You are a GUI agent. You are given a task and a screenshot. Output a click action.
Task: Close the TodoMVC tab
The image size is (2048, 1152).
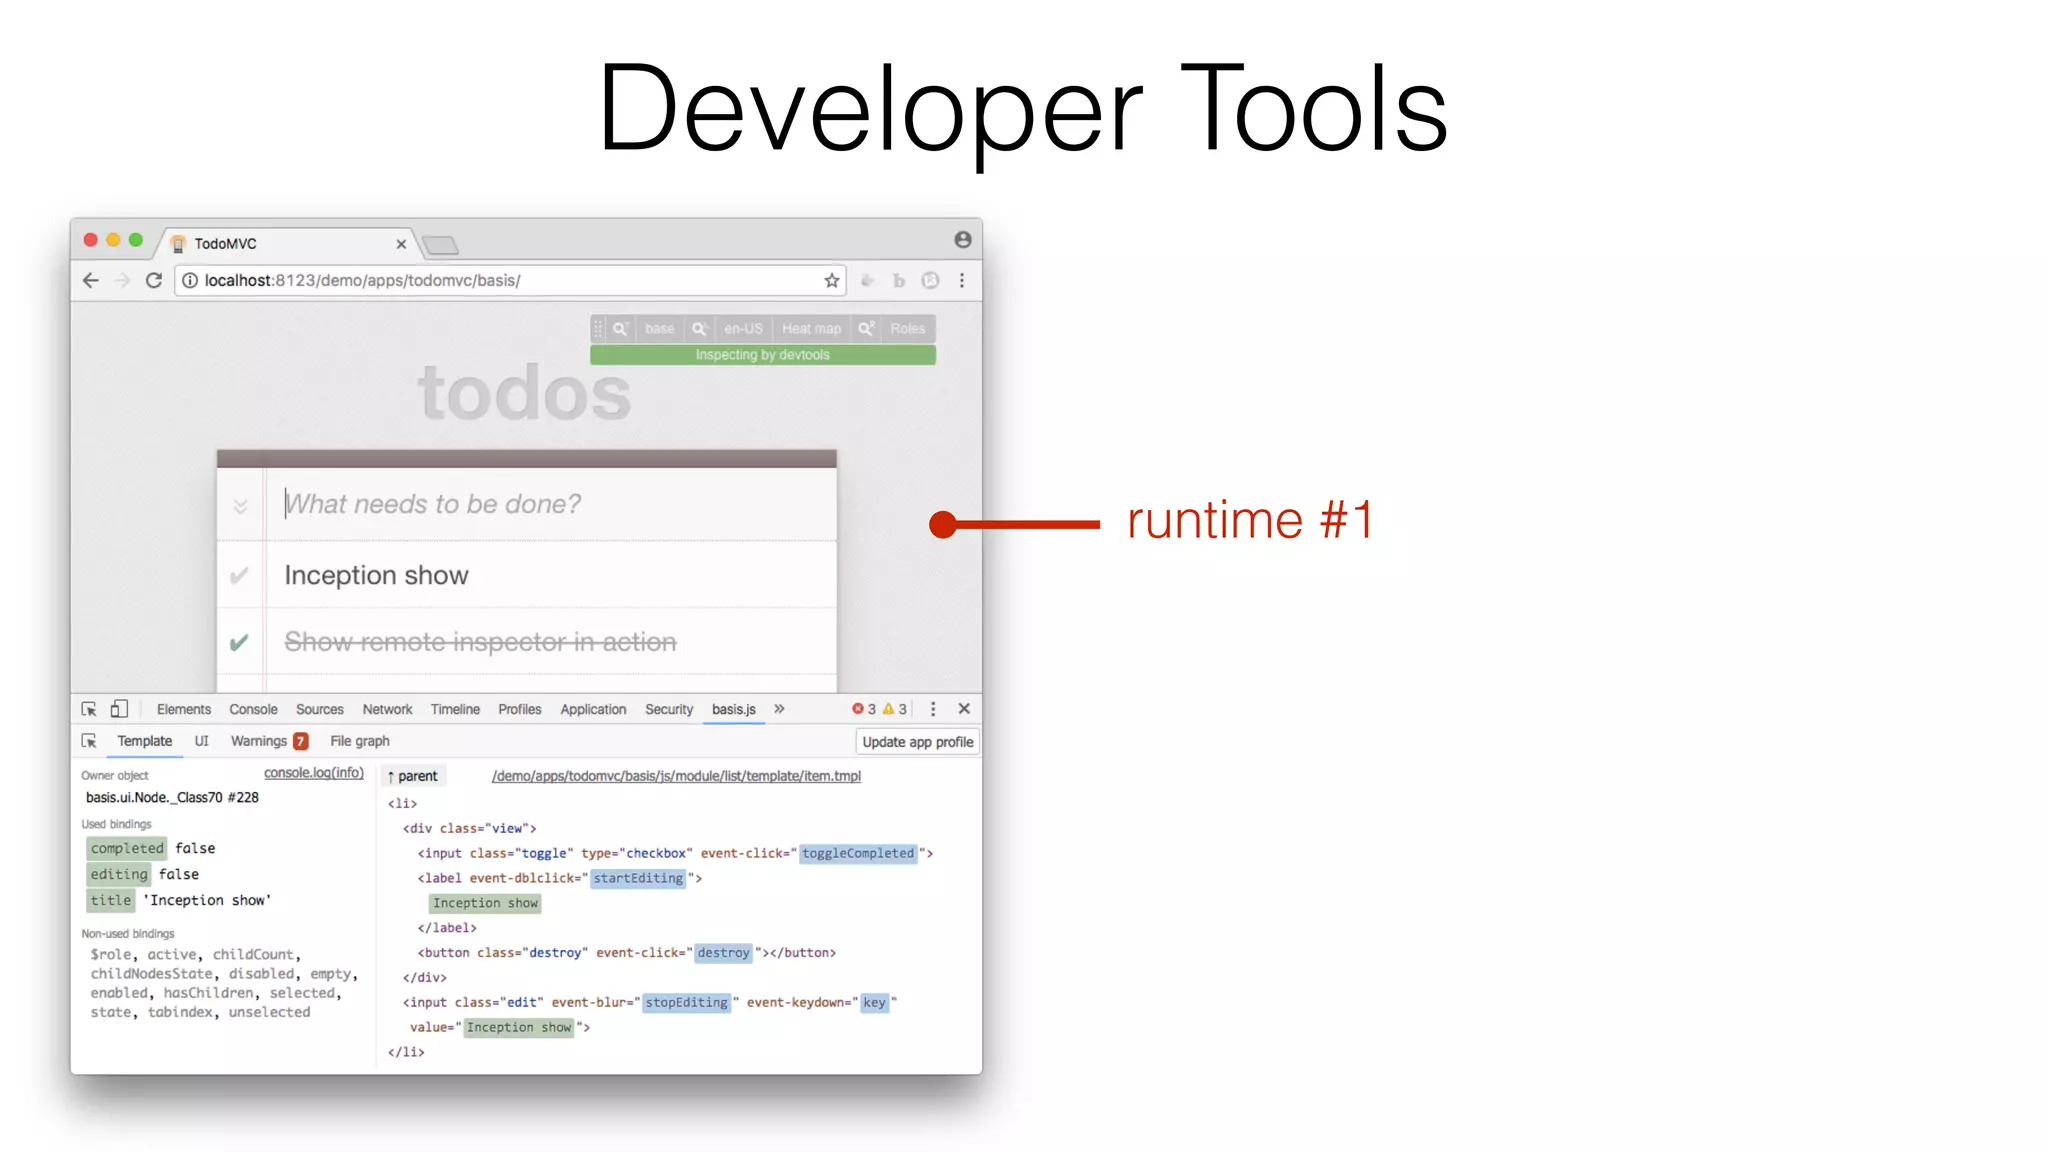[x=401, y=244]
